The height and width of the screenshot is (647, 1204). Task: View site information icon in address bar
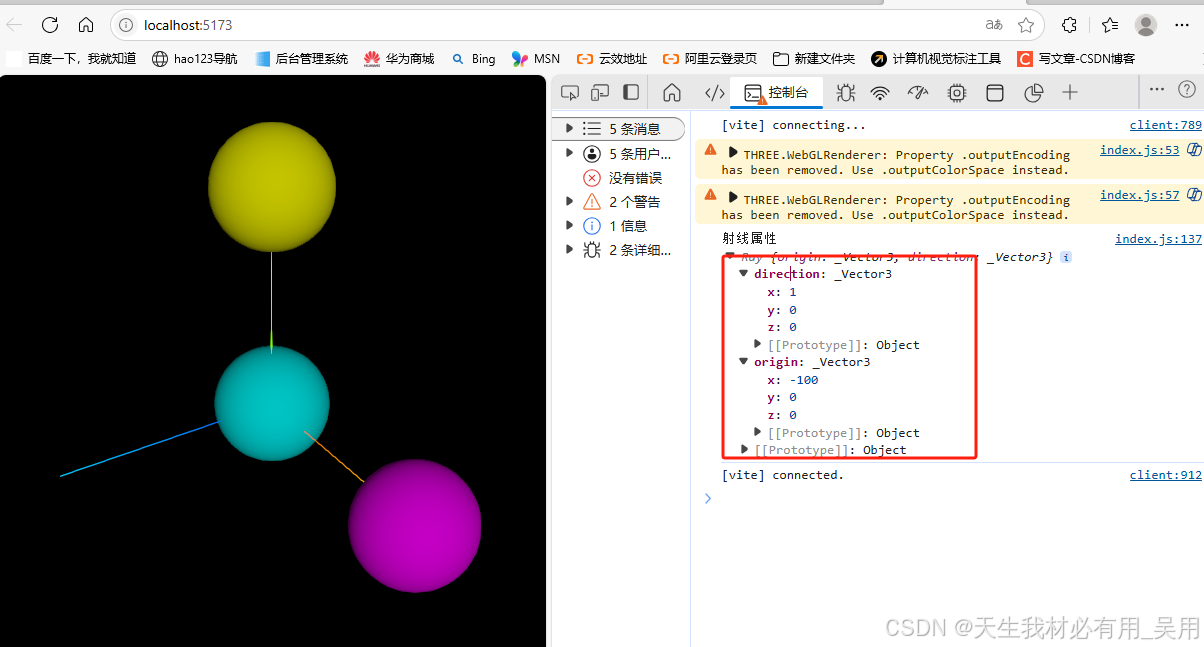126,25
